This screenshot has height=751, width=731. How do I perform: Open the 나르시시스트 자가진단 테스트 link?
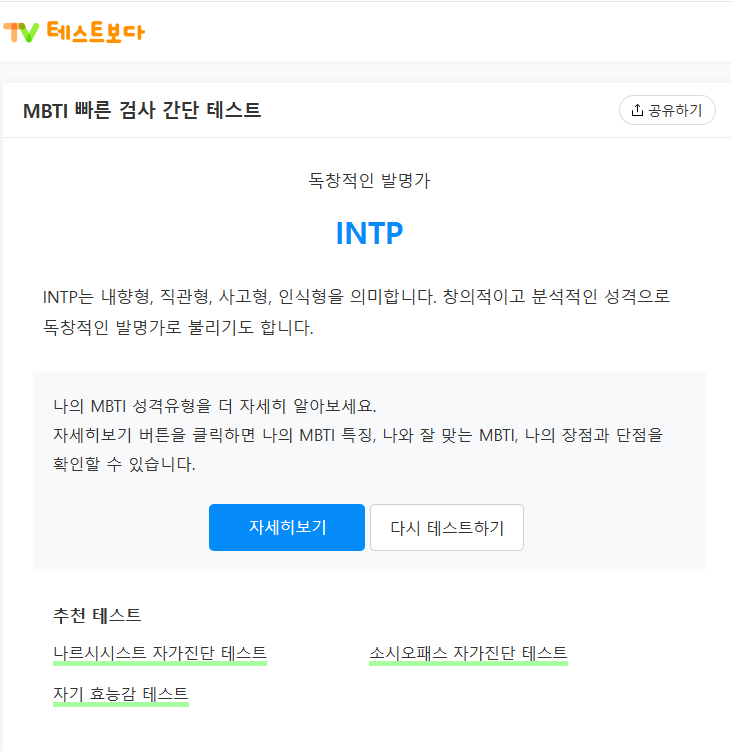click(x=160, y=653)
